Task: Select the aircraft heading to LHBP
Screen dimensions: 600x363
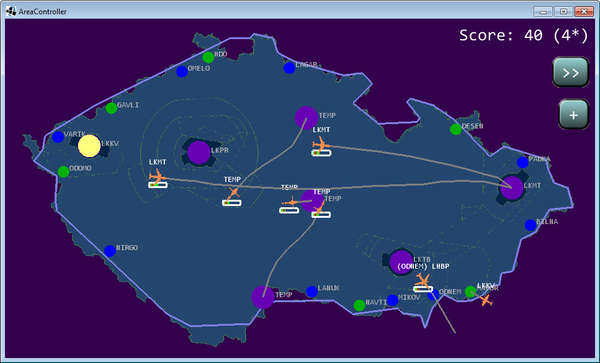Action: [423, 280]
